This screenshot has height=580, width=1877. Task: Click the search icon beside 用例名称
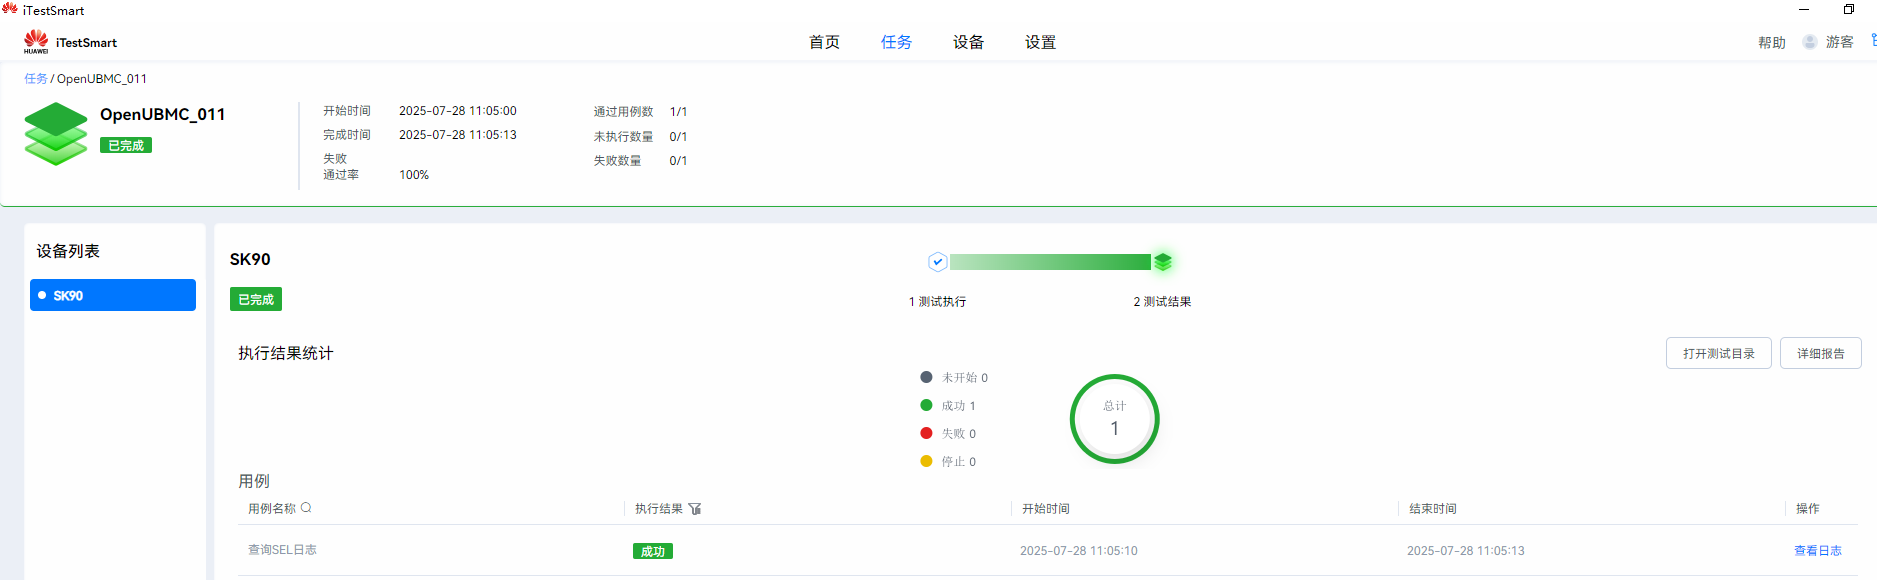click(306, 508)
